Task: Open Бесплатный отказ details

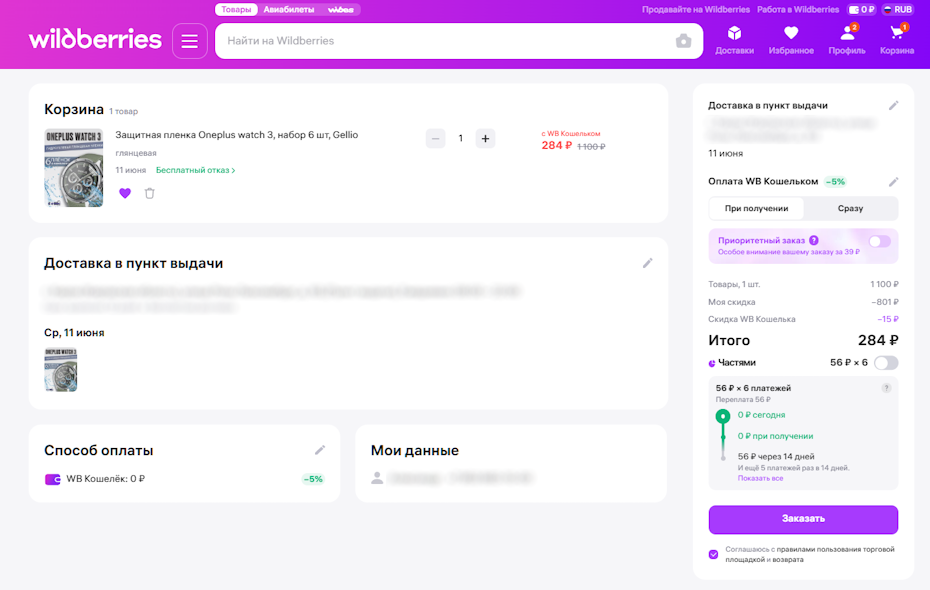Action: point(196,170)
